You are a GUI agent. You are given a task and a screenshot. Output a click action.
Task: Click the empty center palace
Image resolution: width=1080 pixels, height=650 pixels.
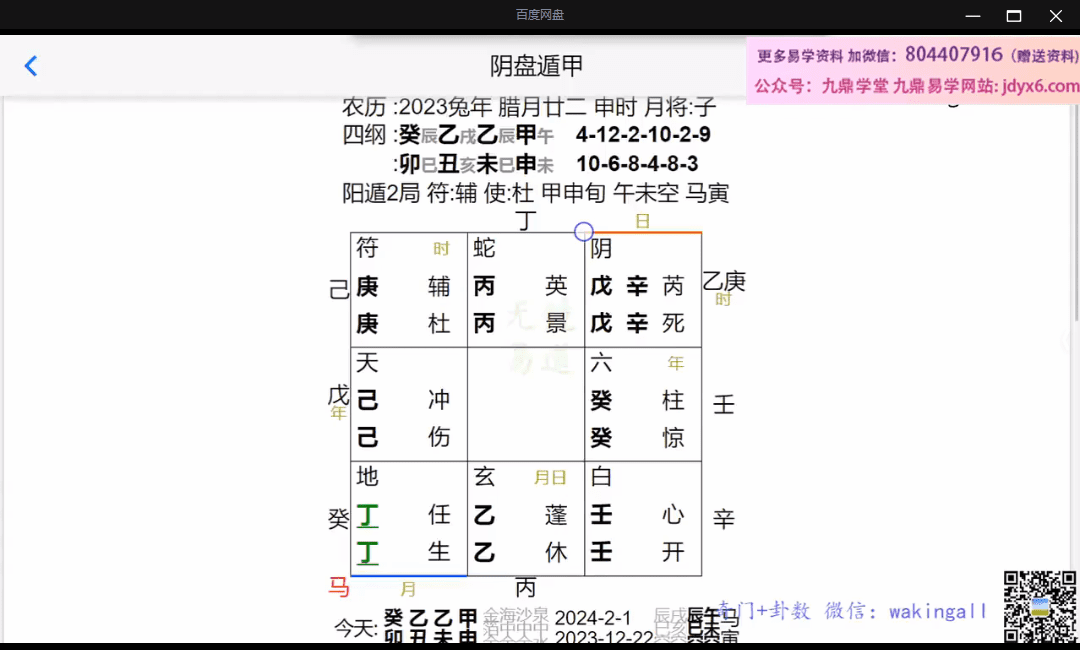click(525, 404)
